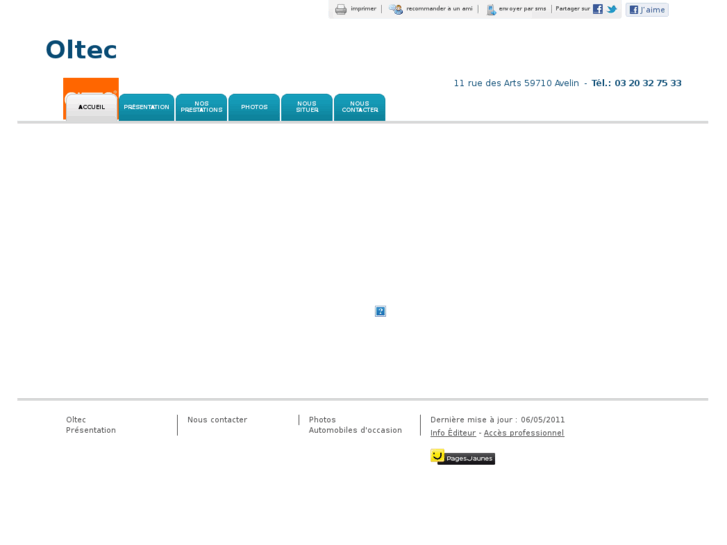Open the Nous Situer tab
Image resolution: width=727 pixels, height=545 pixels.
(307, 107)
